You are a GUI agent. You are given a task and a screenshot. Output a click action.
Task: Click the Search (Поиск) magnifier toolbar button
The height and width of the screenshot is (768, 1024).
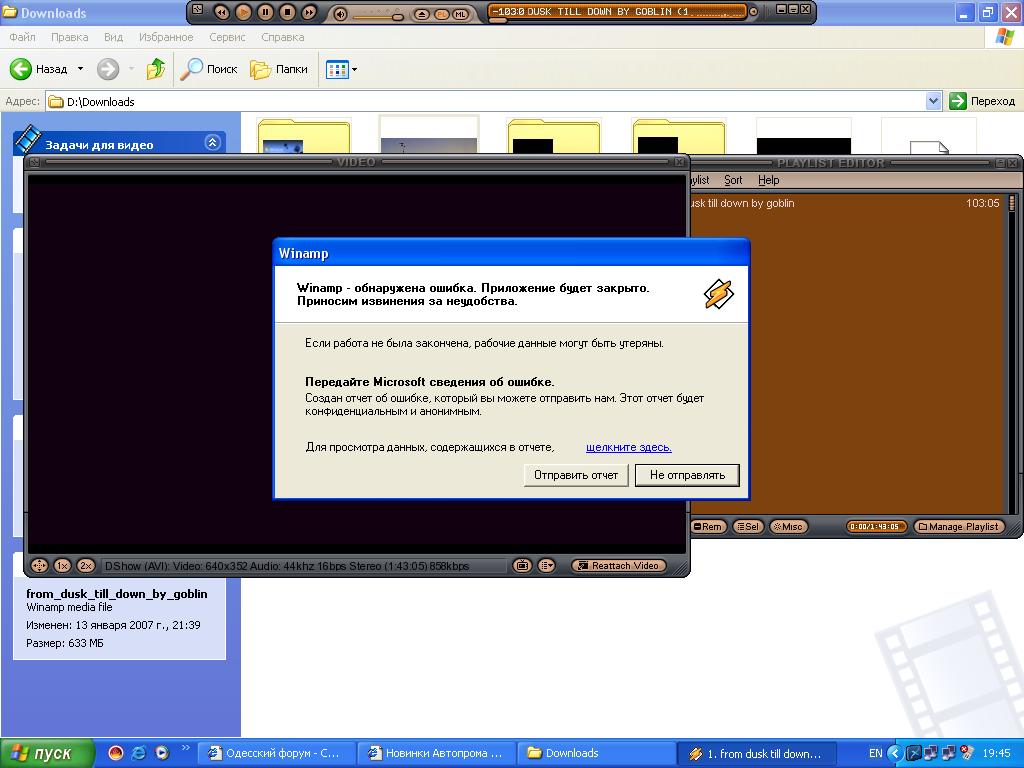point(208,69)
